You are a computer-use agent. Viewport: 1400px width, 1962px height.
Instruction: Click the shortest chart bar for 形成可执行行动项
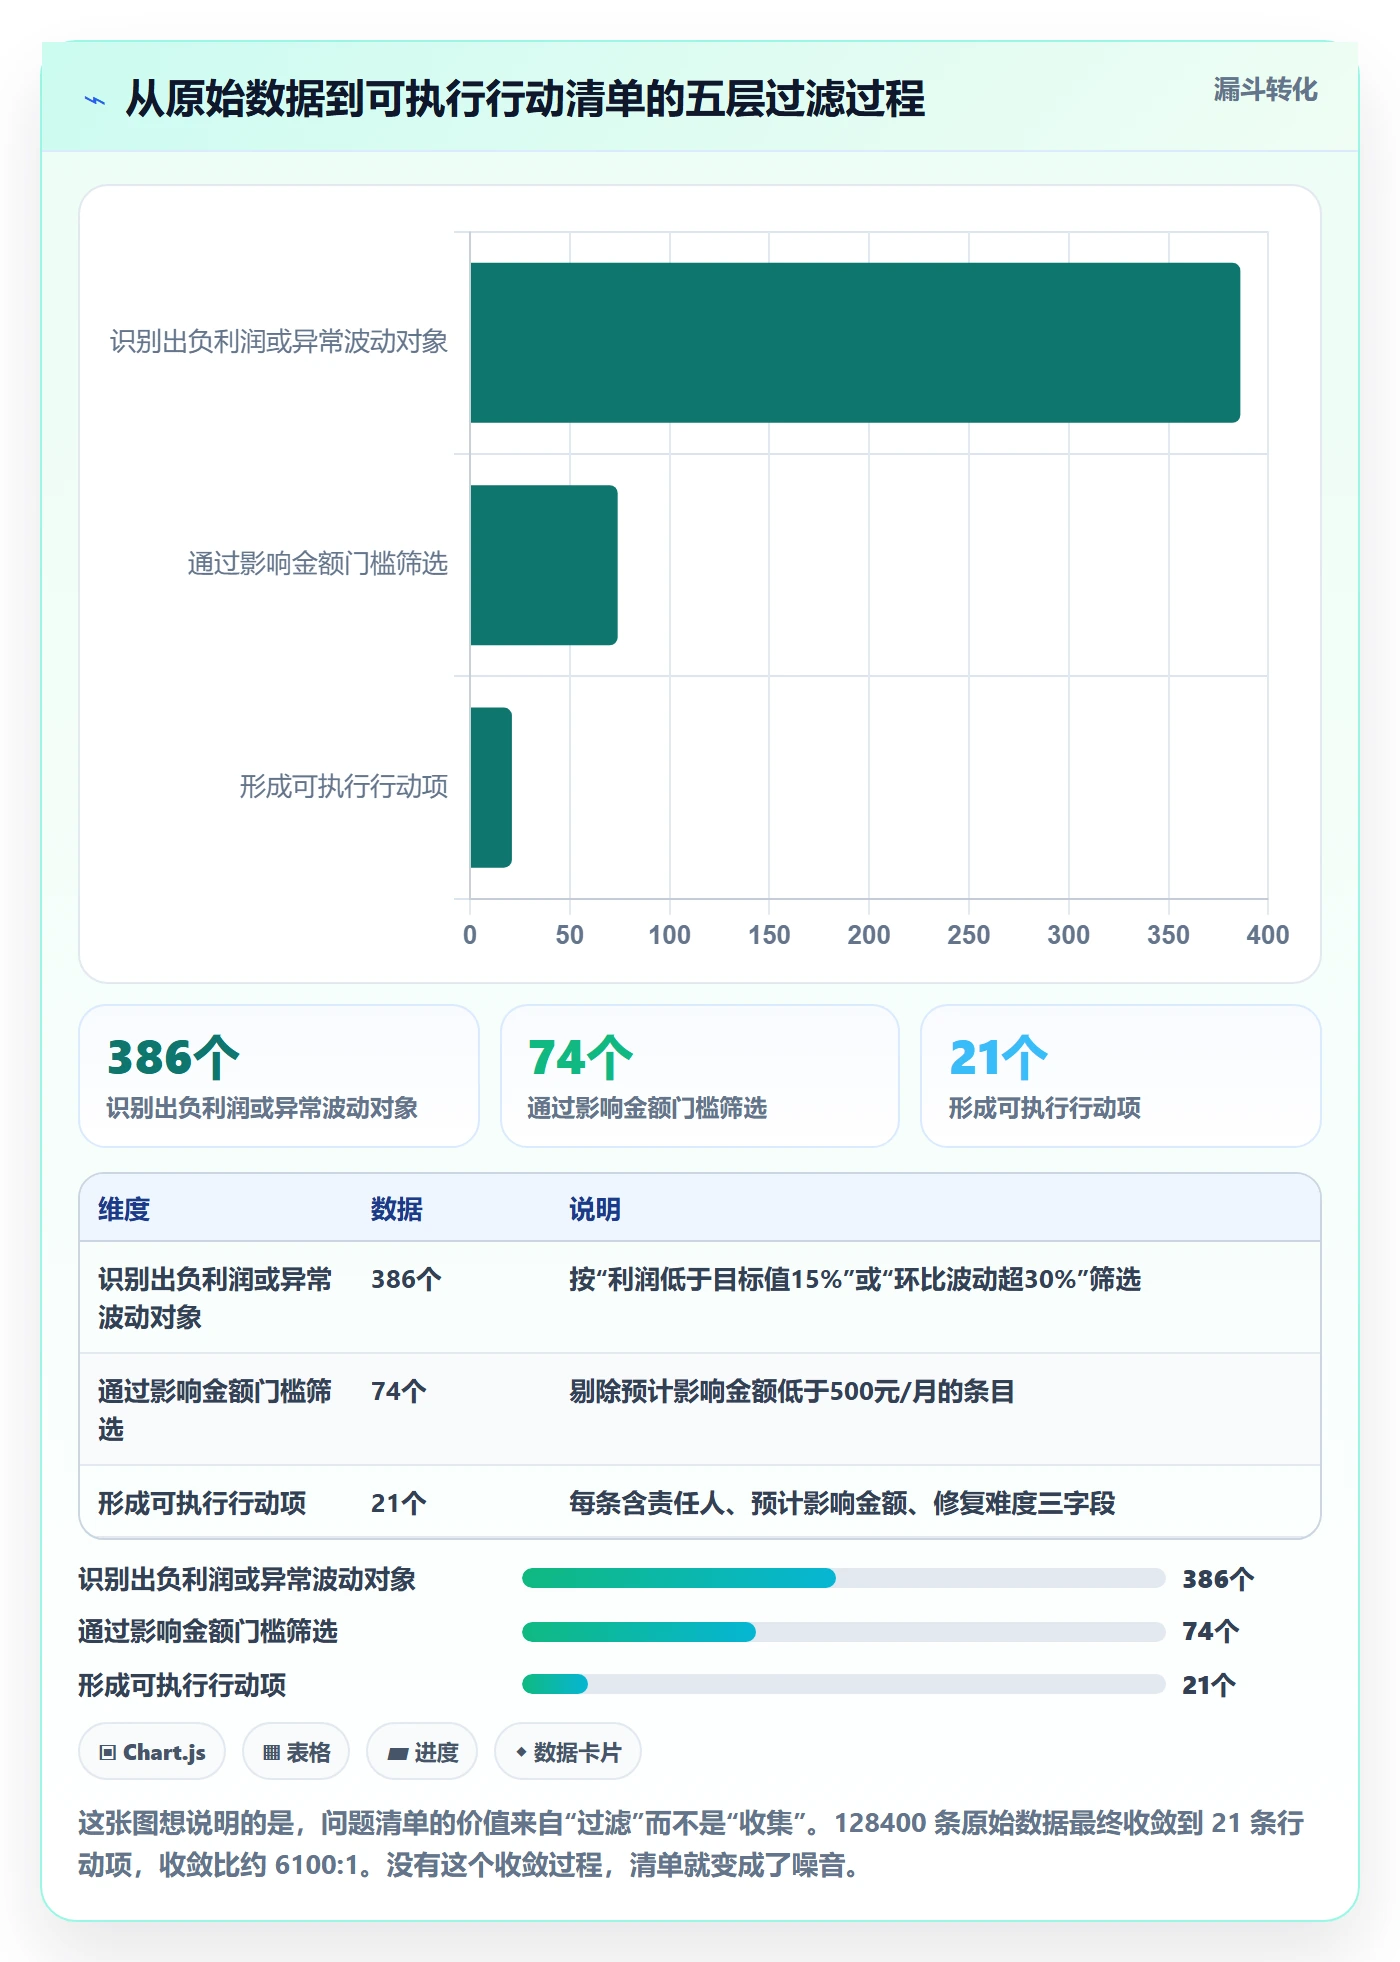pos(491,787)
